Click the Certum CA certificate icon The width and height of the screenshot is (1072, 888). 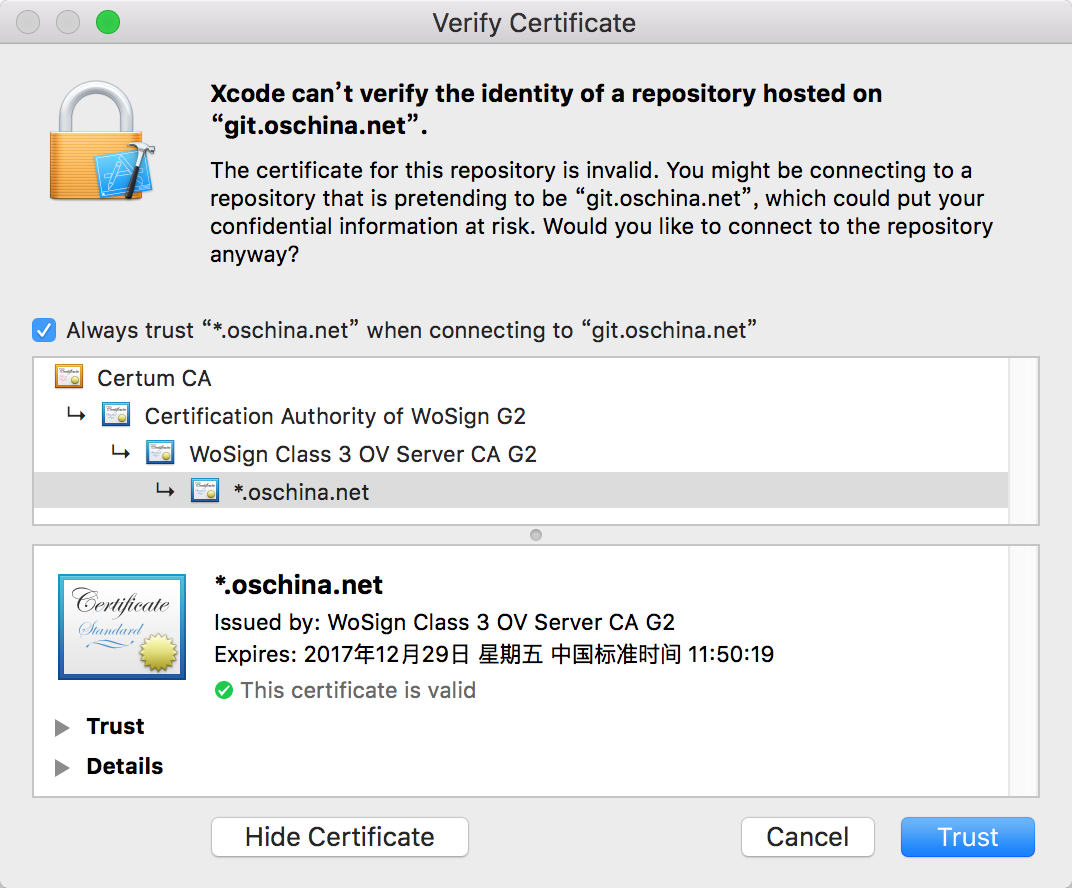pos(69,378)
